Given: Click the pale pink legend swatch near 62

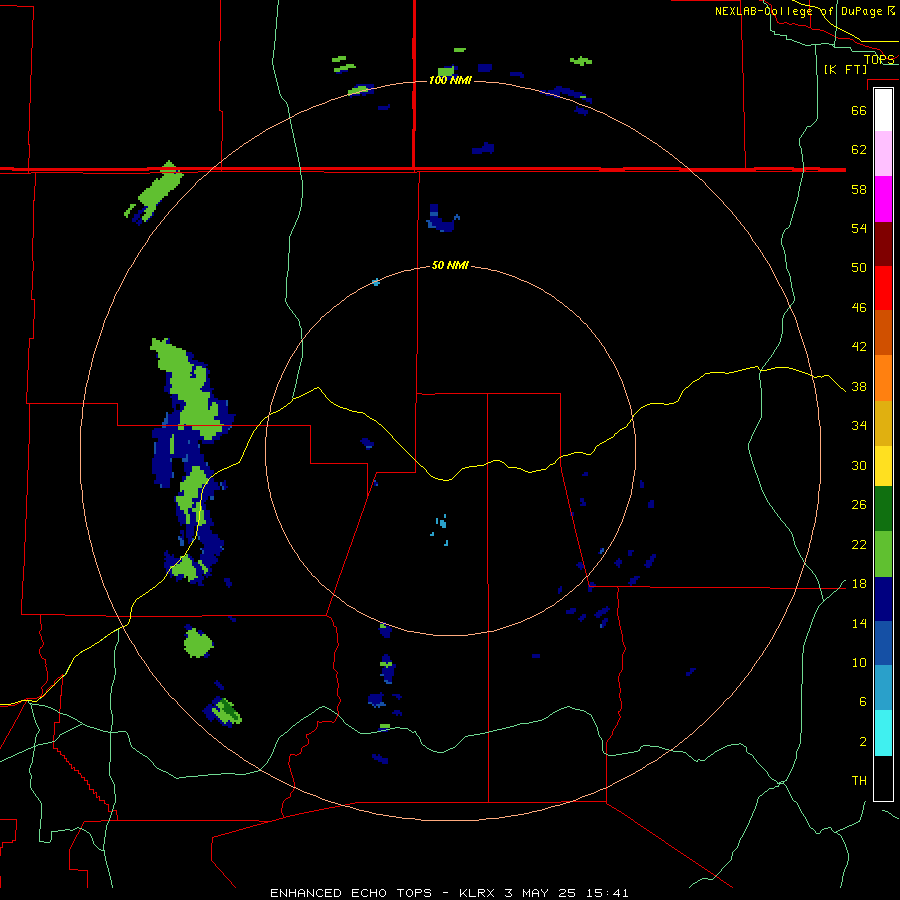Looking at the screenshot, I should pos(883,153).
